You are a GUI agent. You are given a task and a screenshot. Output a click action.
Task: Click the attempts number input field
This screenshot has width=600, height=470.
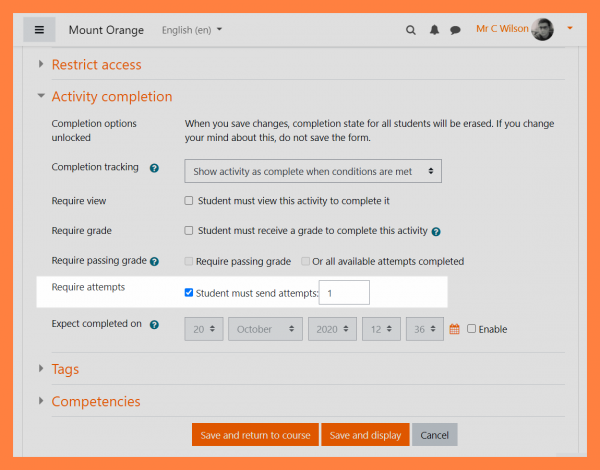tap(344, 293)
